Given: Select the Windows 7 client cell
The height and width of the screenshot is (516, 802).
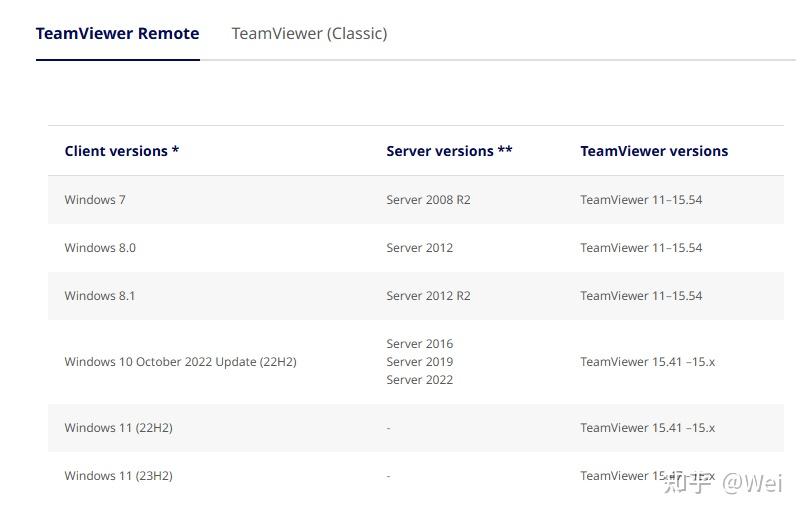Looking at the screenshot, I should 95,200.
